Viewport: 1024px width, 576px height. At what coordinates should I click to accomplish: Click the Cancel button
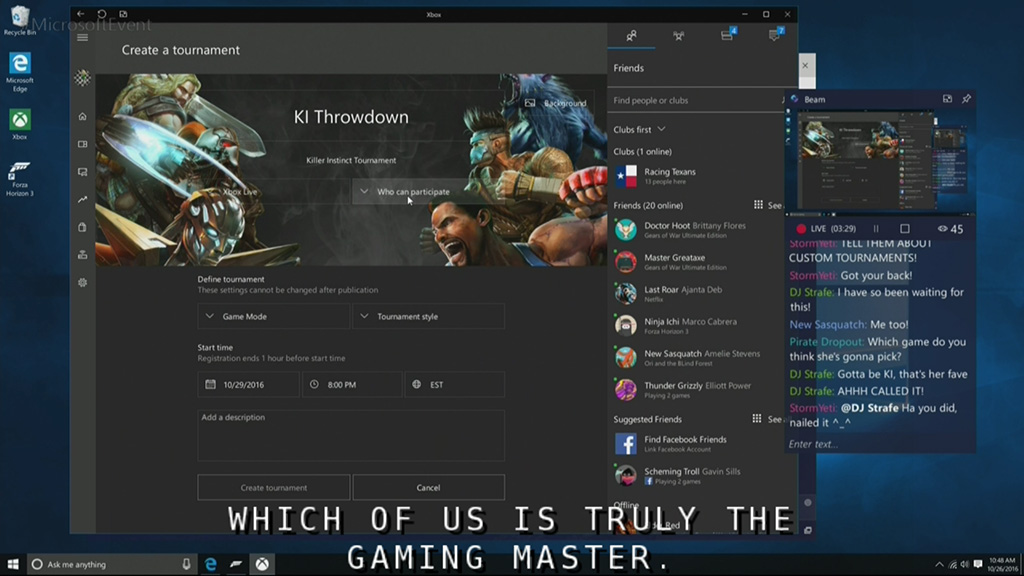point(428,487)
